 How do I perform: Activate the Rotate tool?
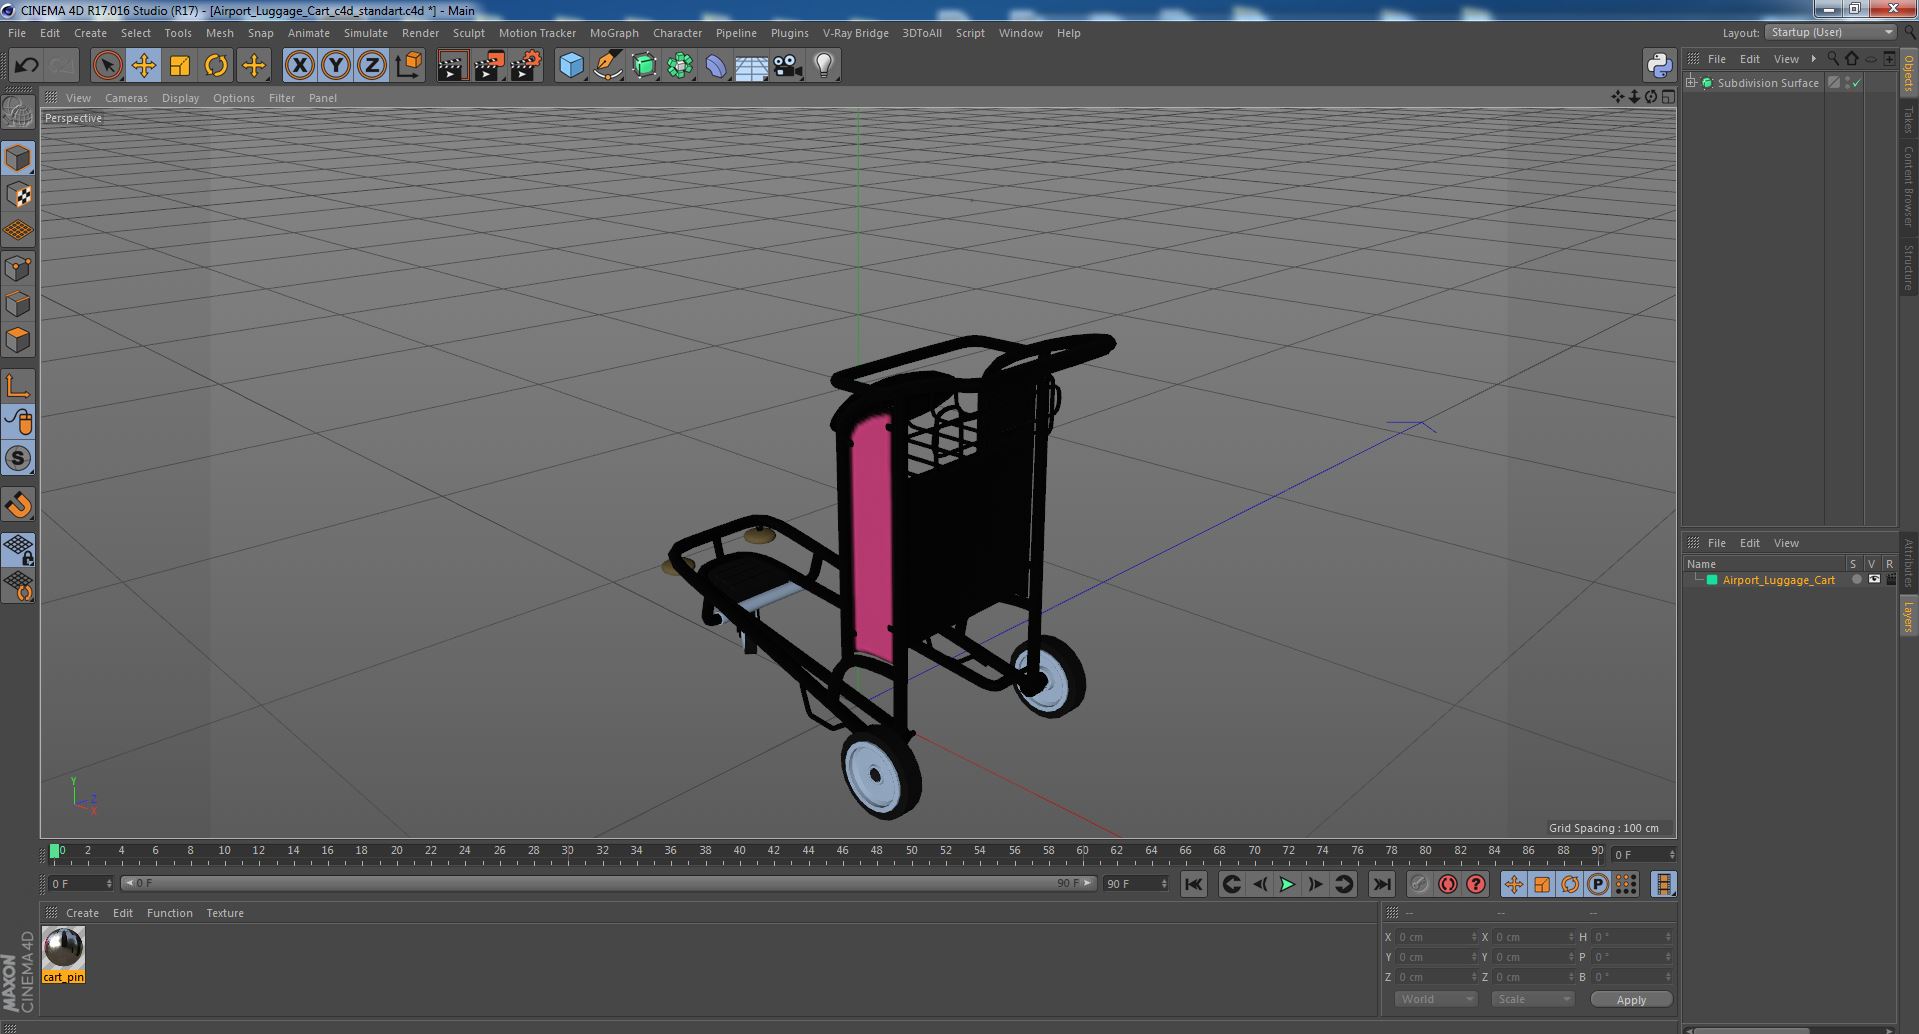coord(216,66)
